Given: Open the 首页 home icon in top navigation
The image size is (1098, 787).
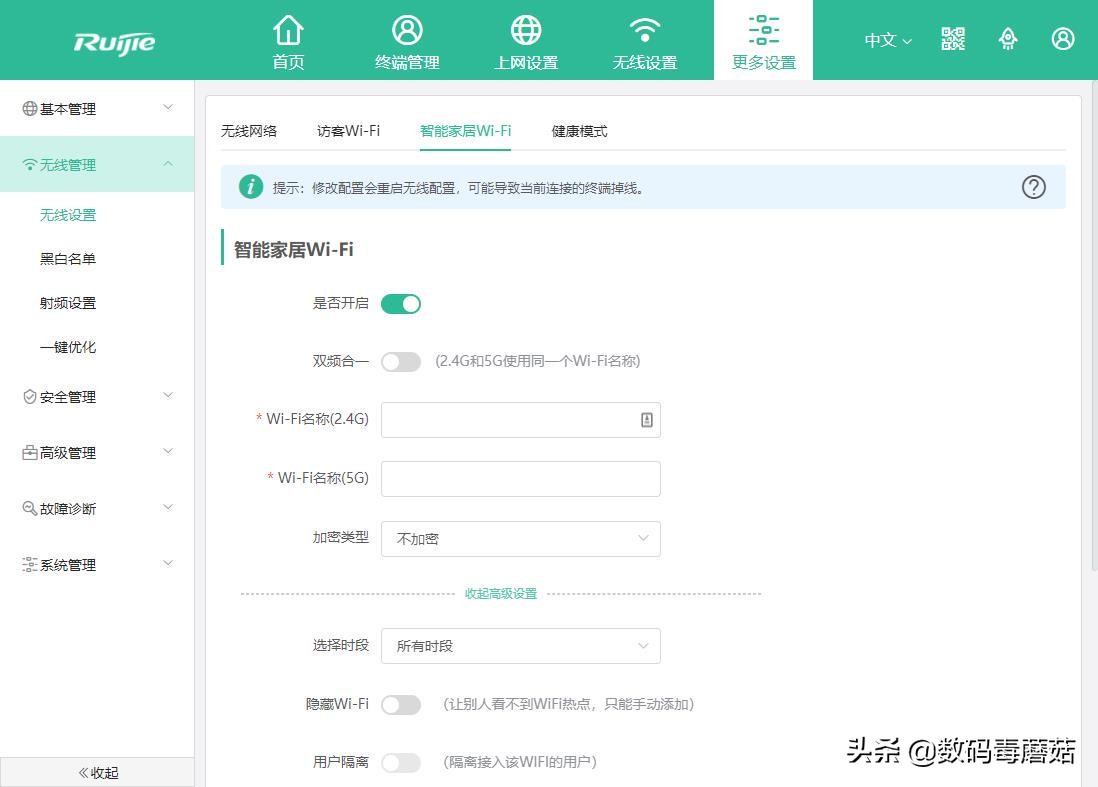Looking at the screenshot, I should coord(288,40).
